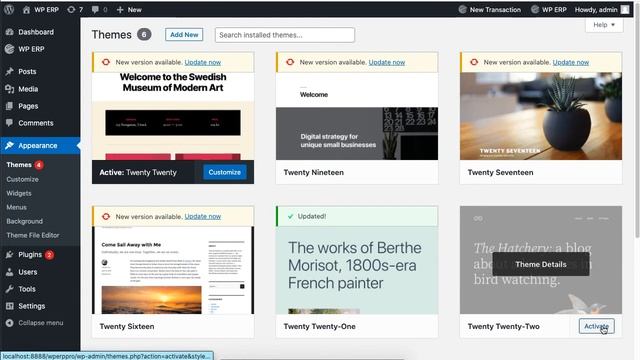640x360 pixels.
Task: Click update icon on Twenty Seventeen notice
Action: pyautogui.click(x=474, y=62)
